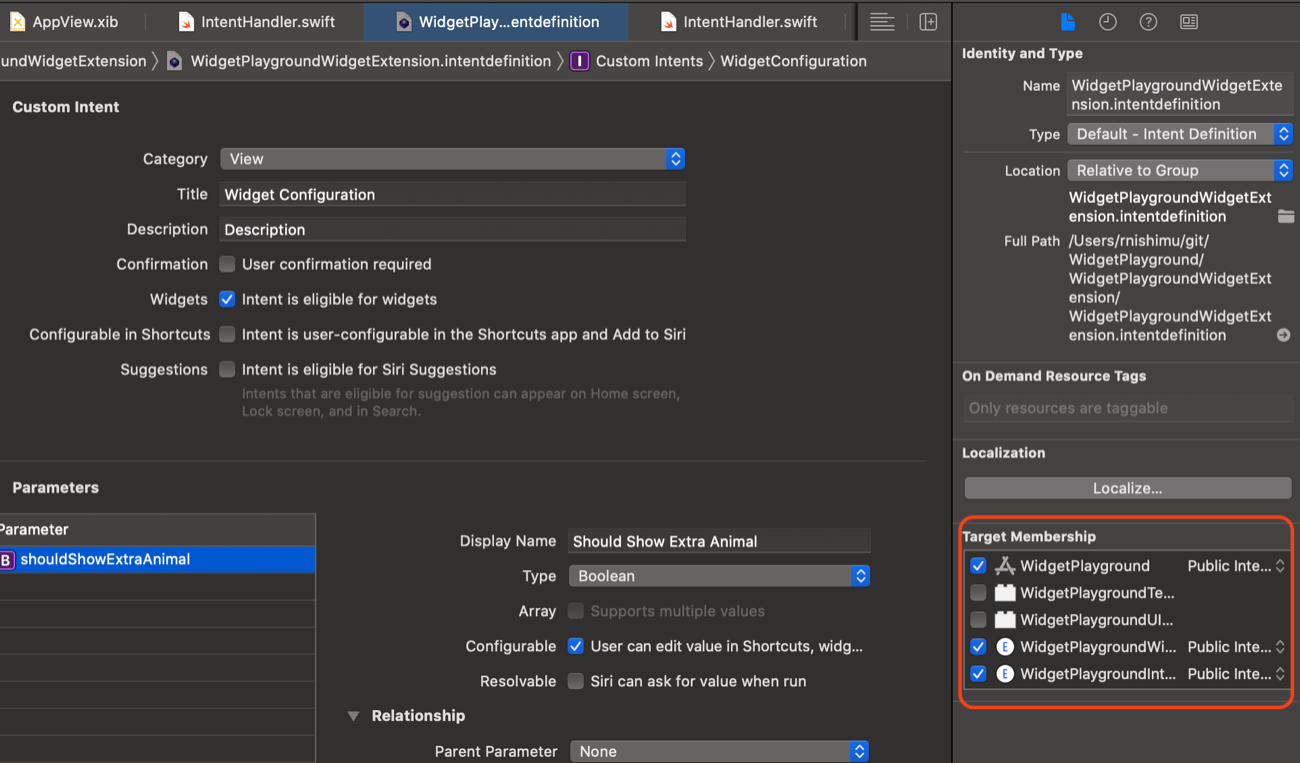Click the Title field Widget Configuration
The width and height of the screenshot is (1300, 763).
click(x=453, y=194)
